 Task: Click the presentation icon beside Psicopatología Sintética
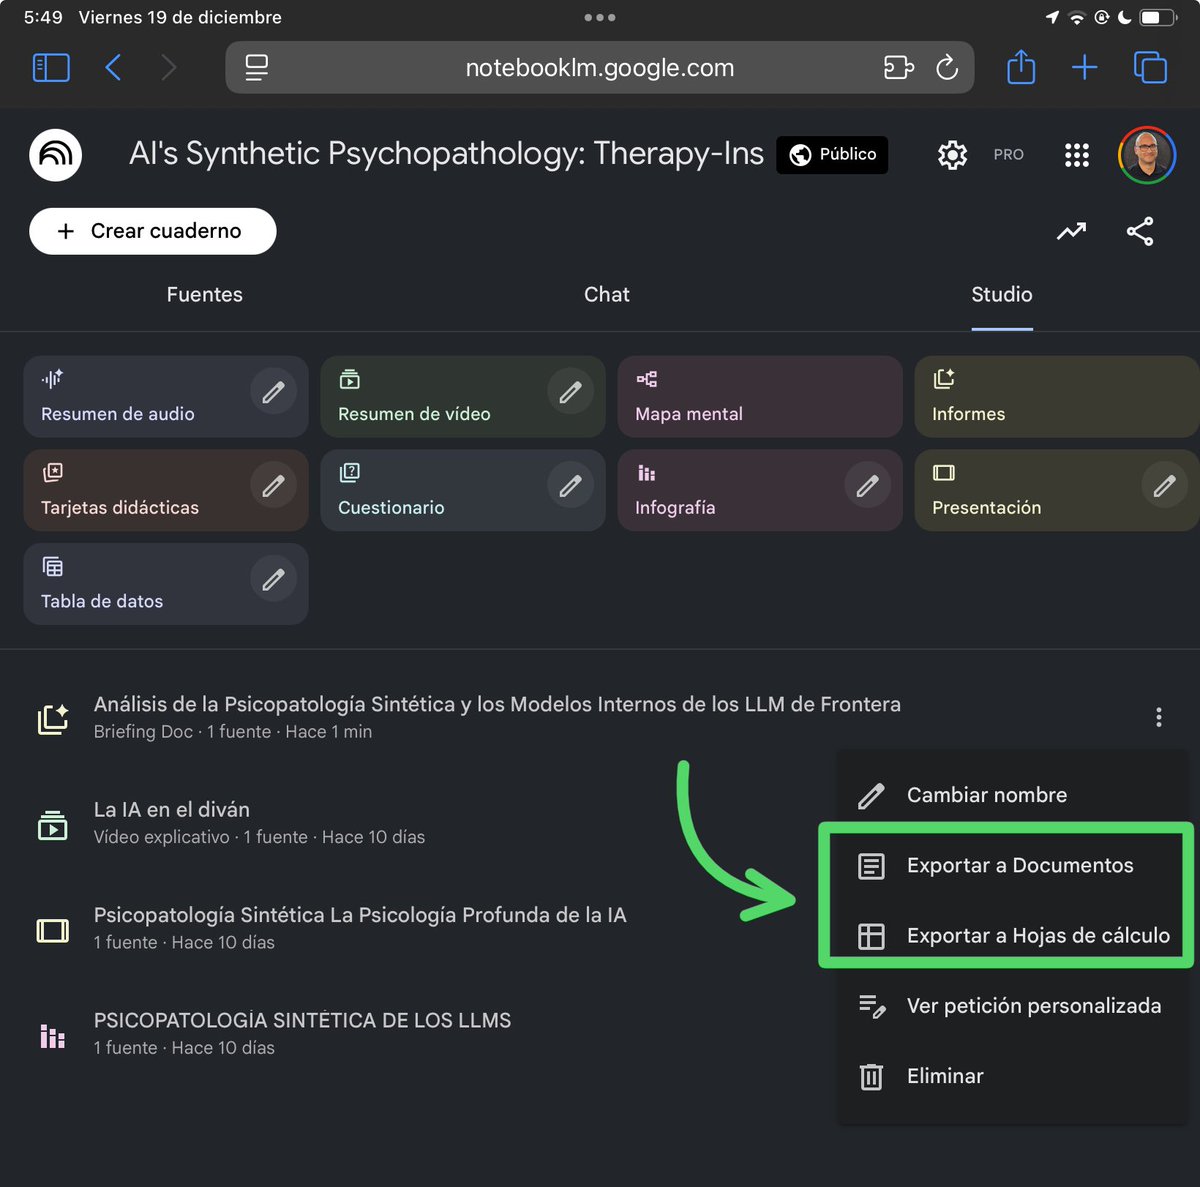click(x=53, y=931)
